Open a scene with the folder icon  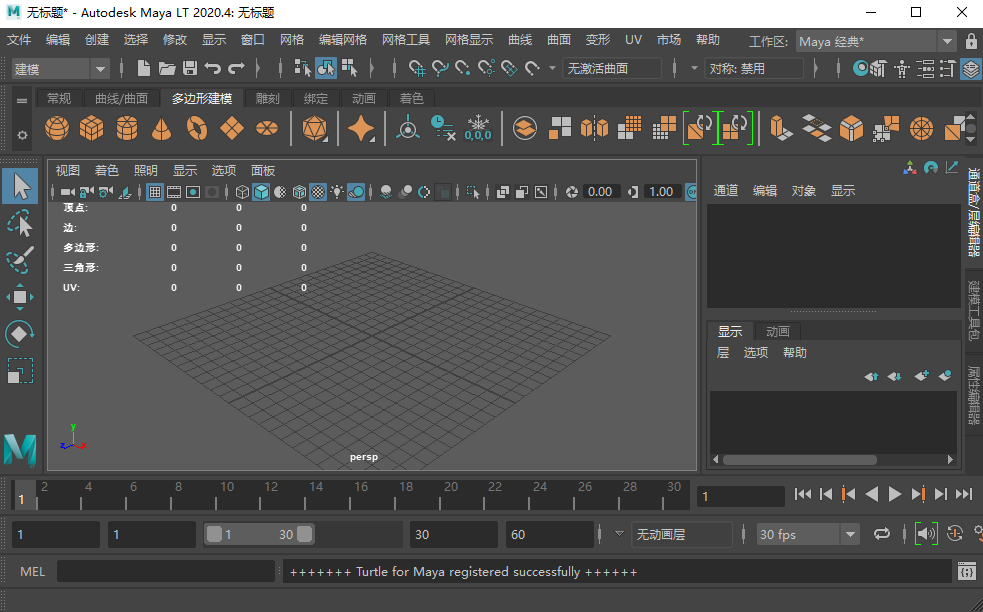(x=167, y=68)
